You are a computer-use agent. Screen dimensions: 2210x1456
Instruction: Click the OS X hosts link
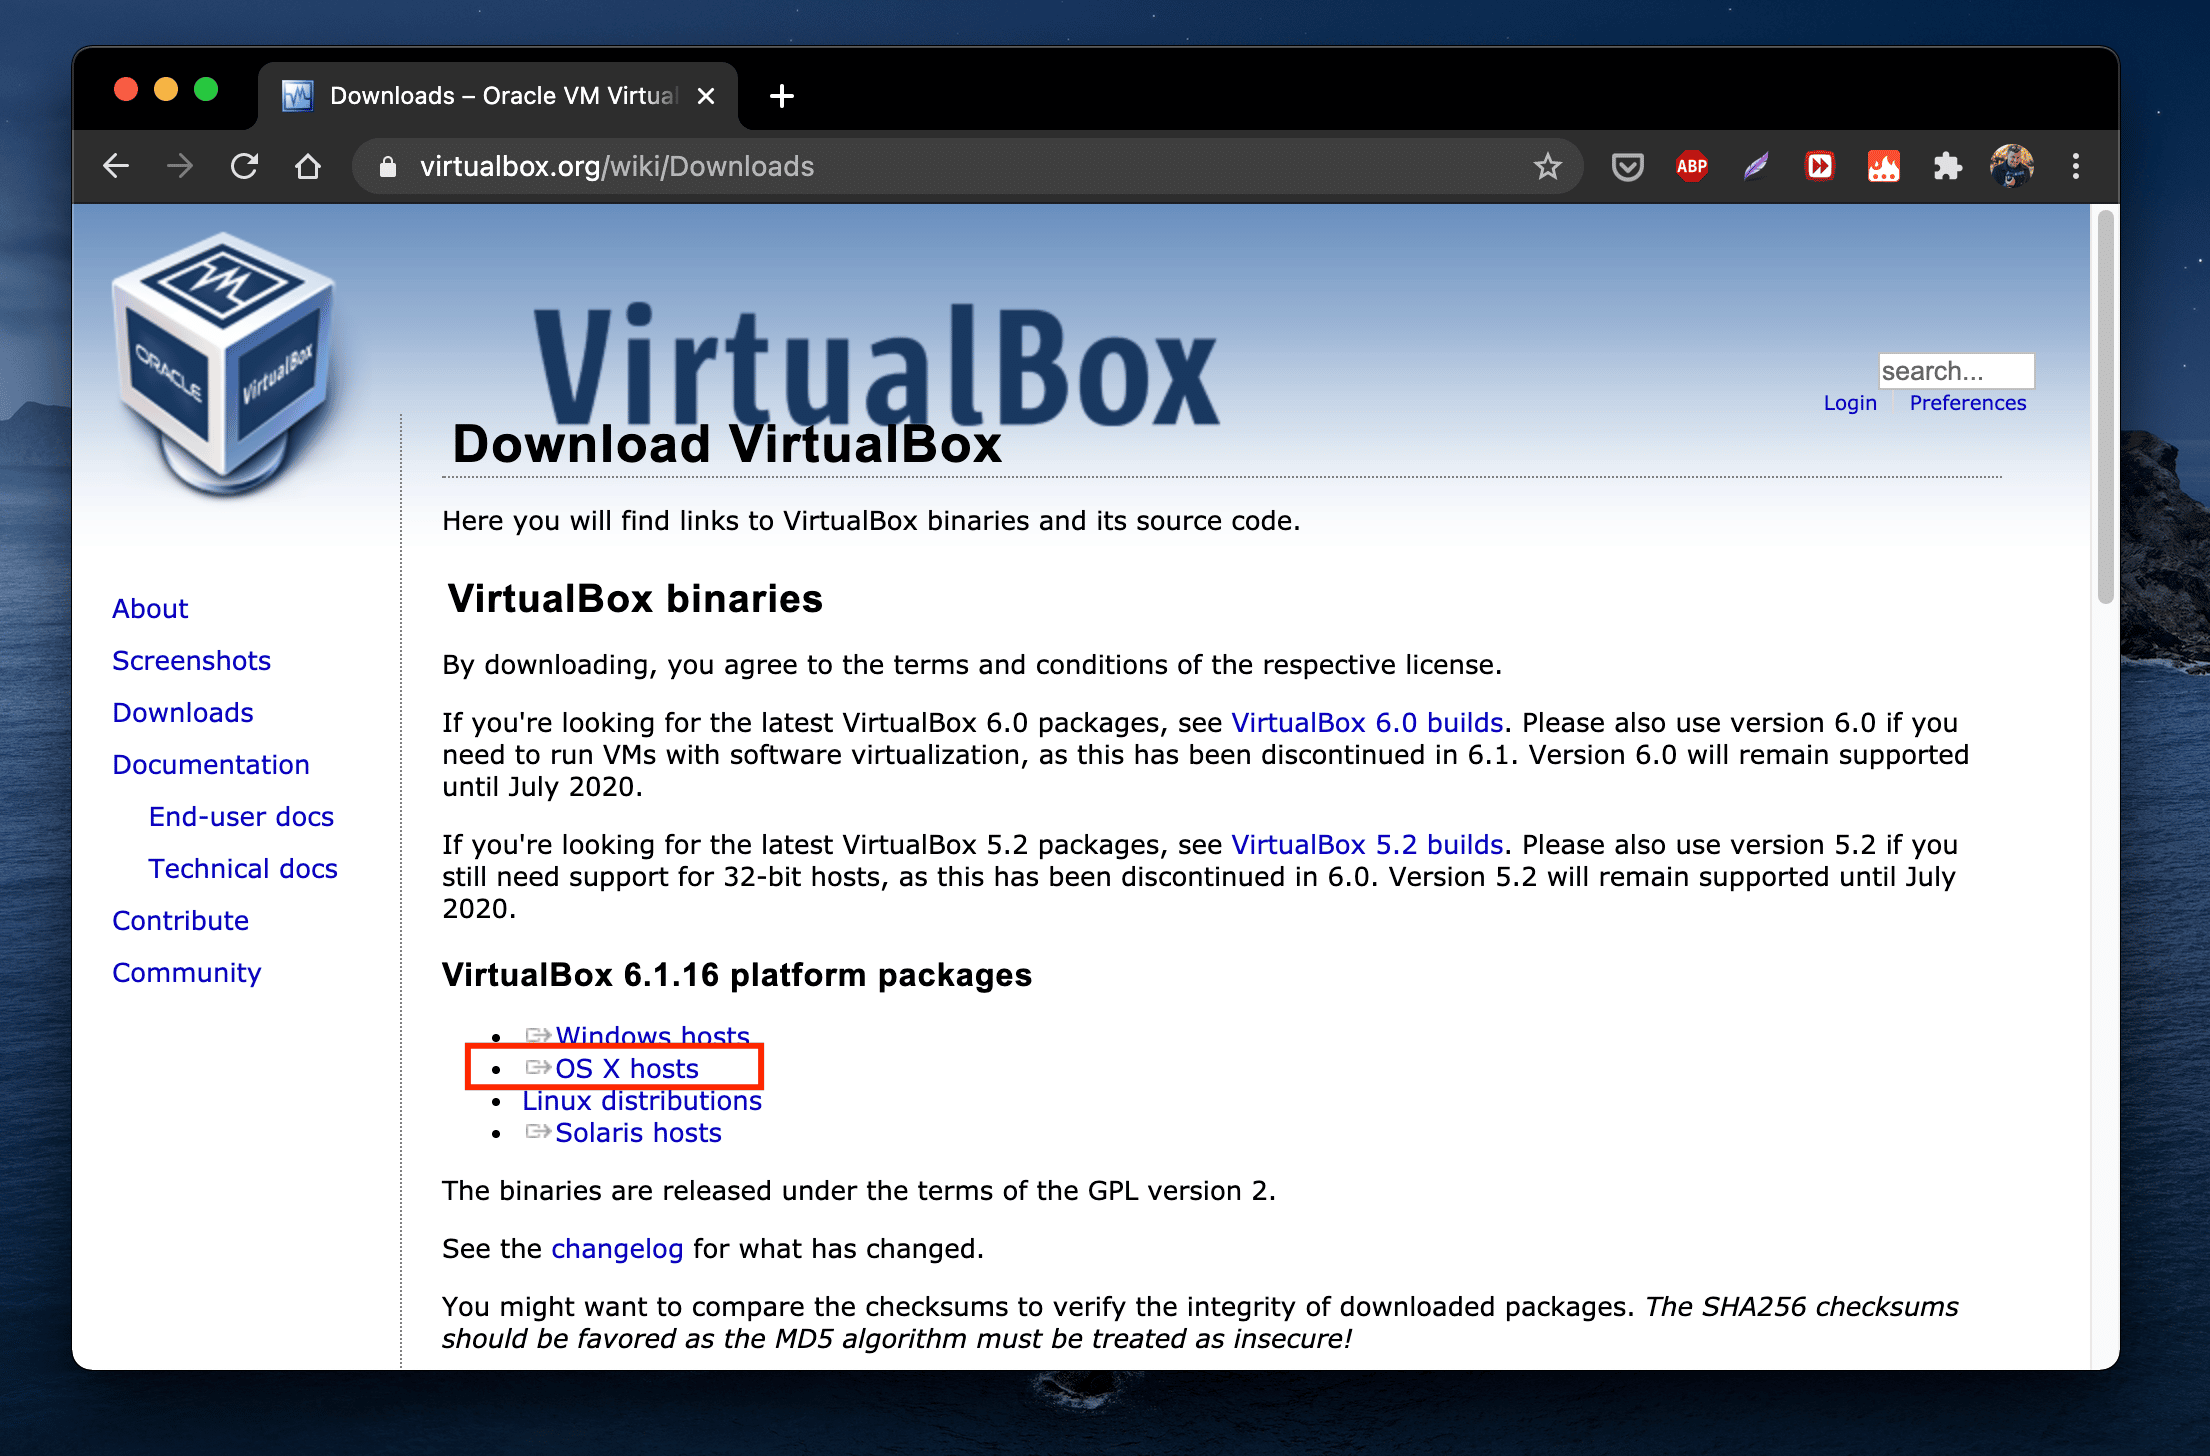tap(626, 1068)
